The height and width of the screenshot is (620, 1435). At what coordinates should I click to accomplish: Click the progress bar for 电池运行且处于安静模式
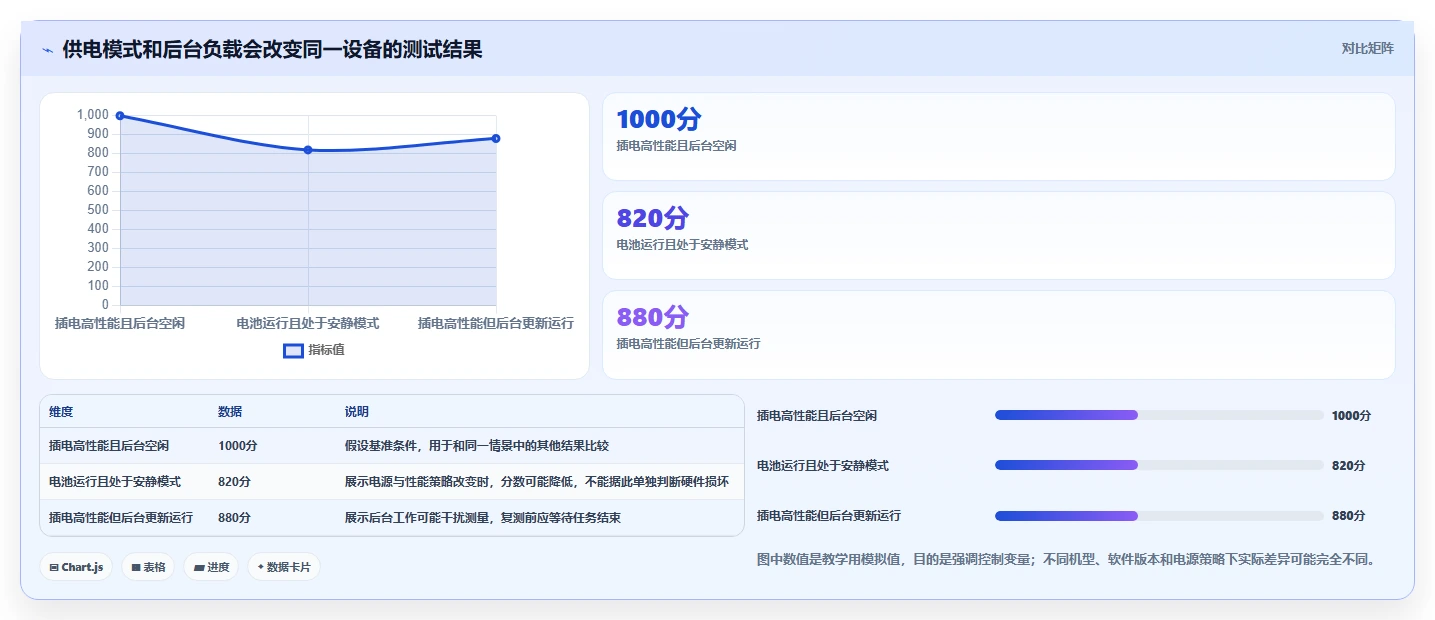[1159, 465]
